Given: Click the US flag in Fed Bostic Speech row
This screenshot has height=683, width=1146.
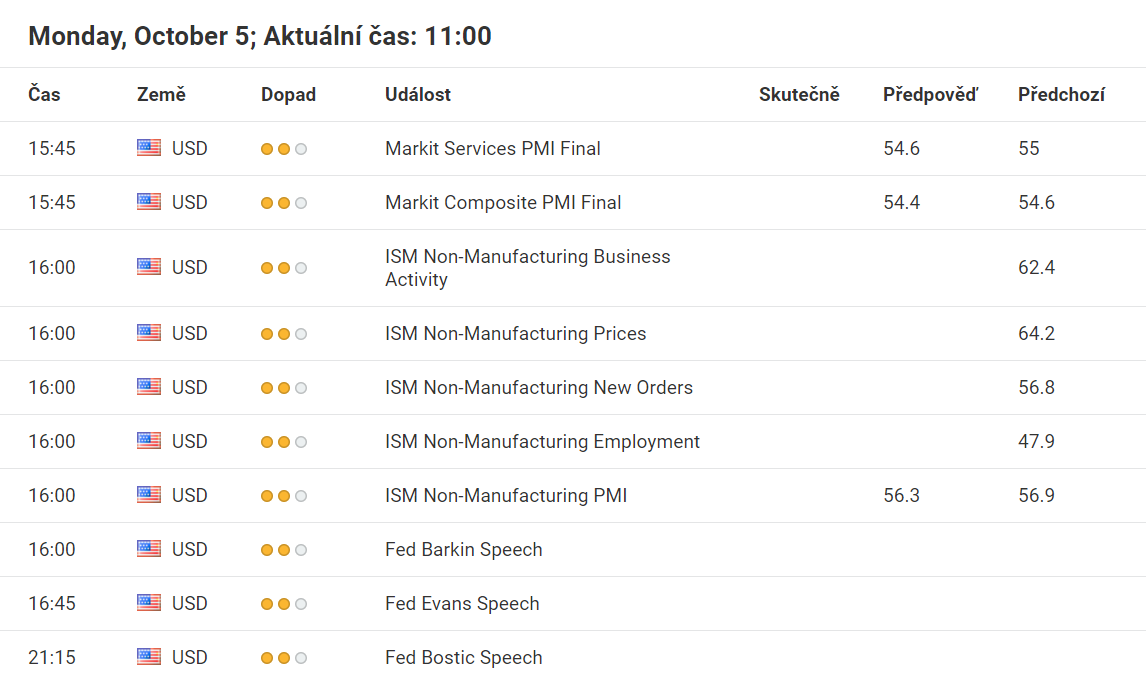Looking at the screenshot, I should 149,657.
